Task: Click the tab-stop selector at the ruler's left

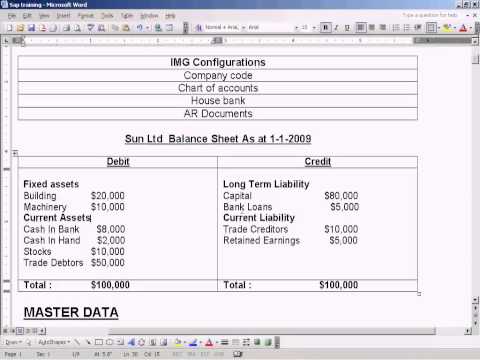Action: coord(6,41)
